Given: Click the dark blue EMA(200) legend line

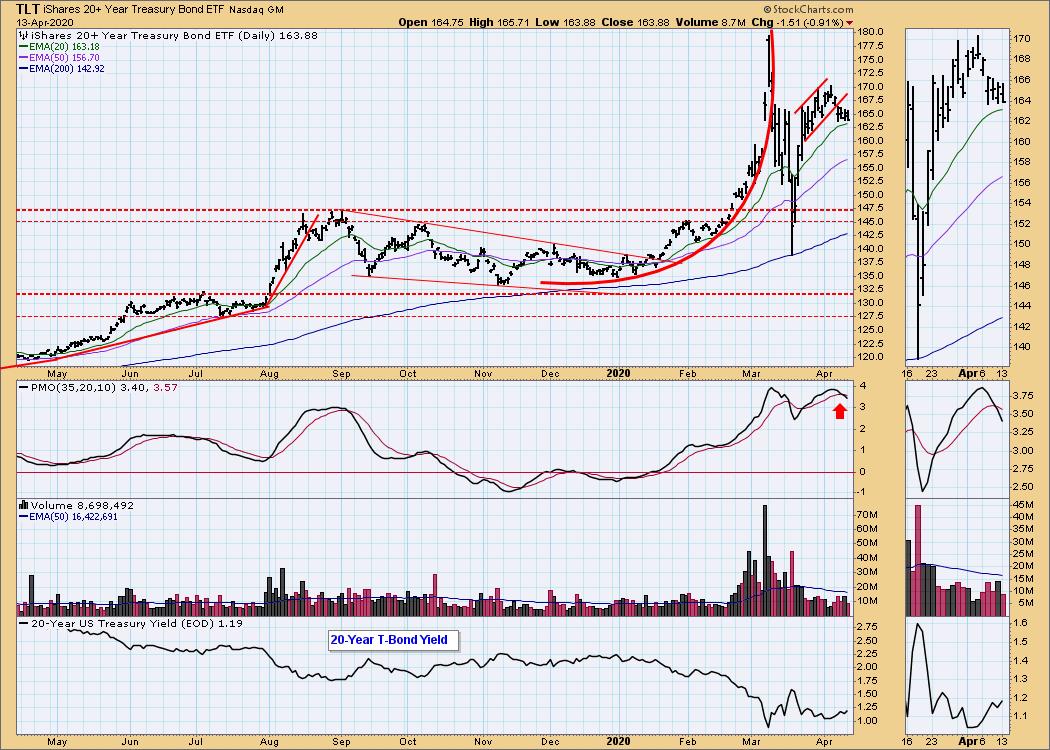Looking at the screenshot, I should [23, 68].
